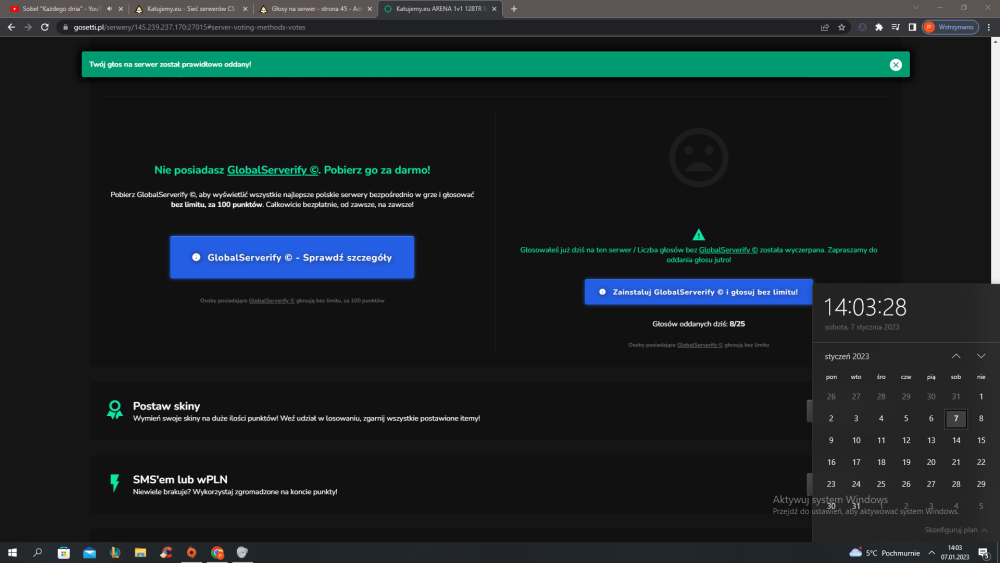Open Skonfiguruj plan agenda expander
This screenshot has width=1000, height=563.
956,530
